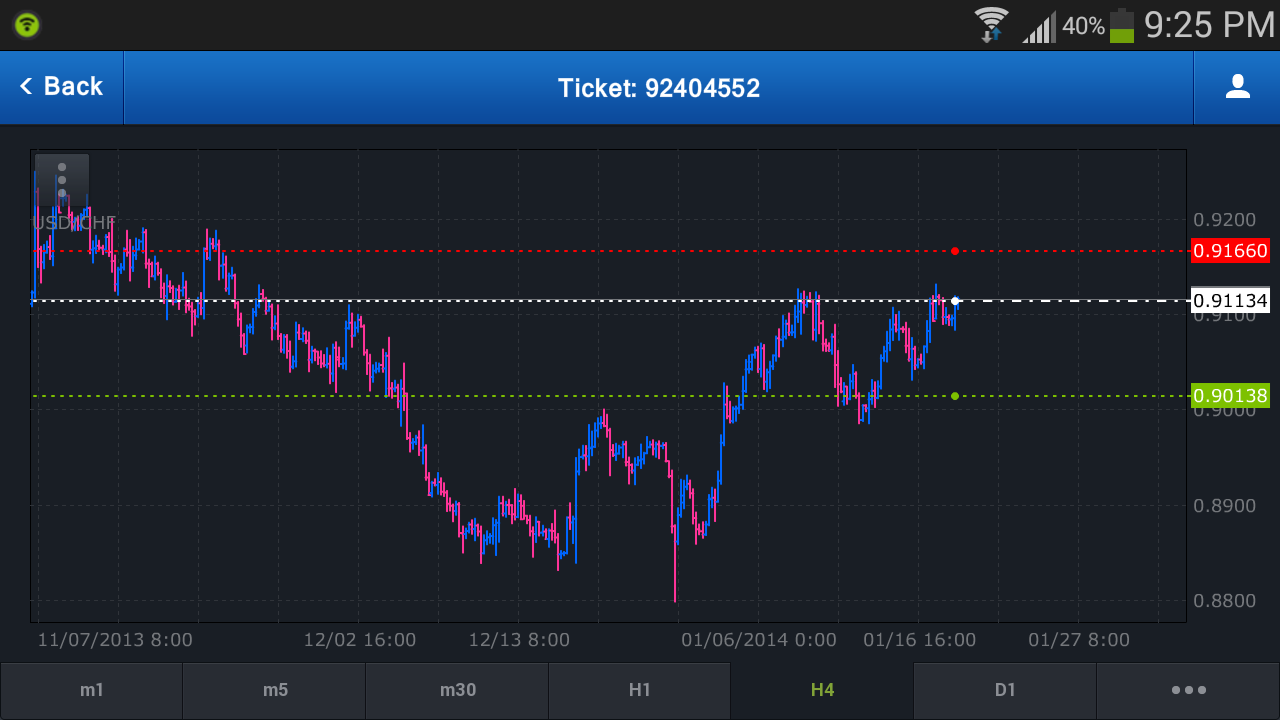Switch chart to D1 timeframe
The image size is (1280, 720).
click(1005, 690)
